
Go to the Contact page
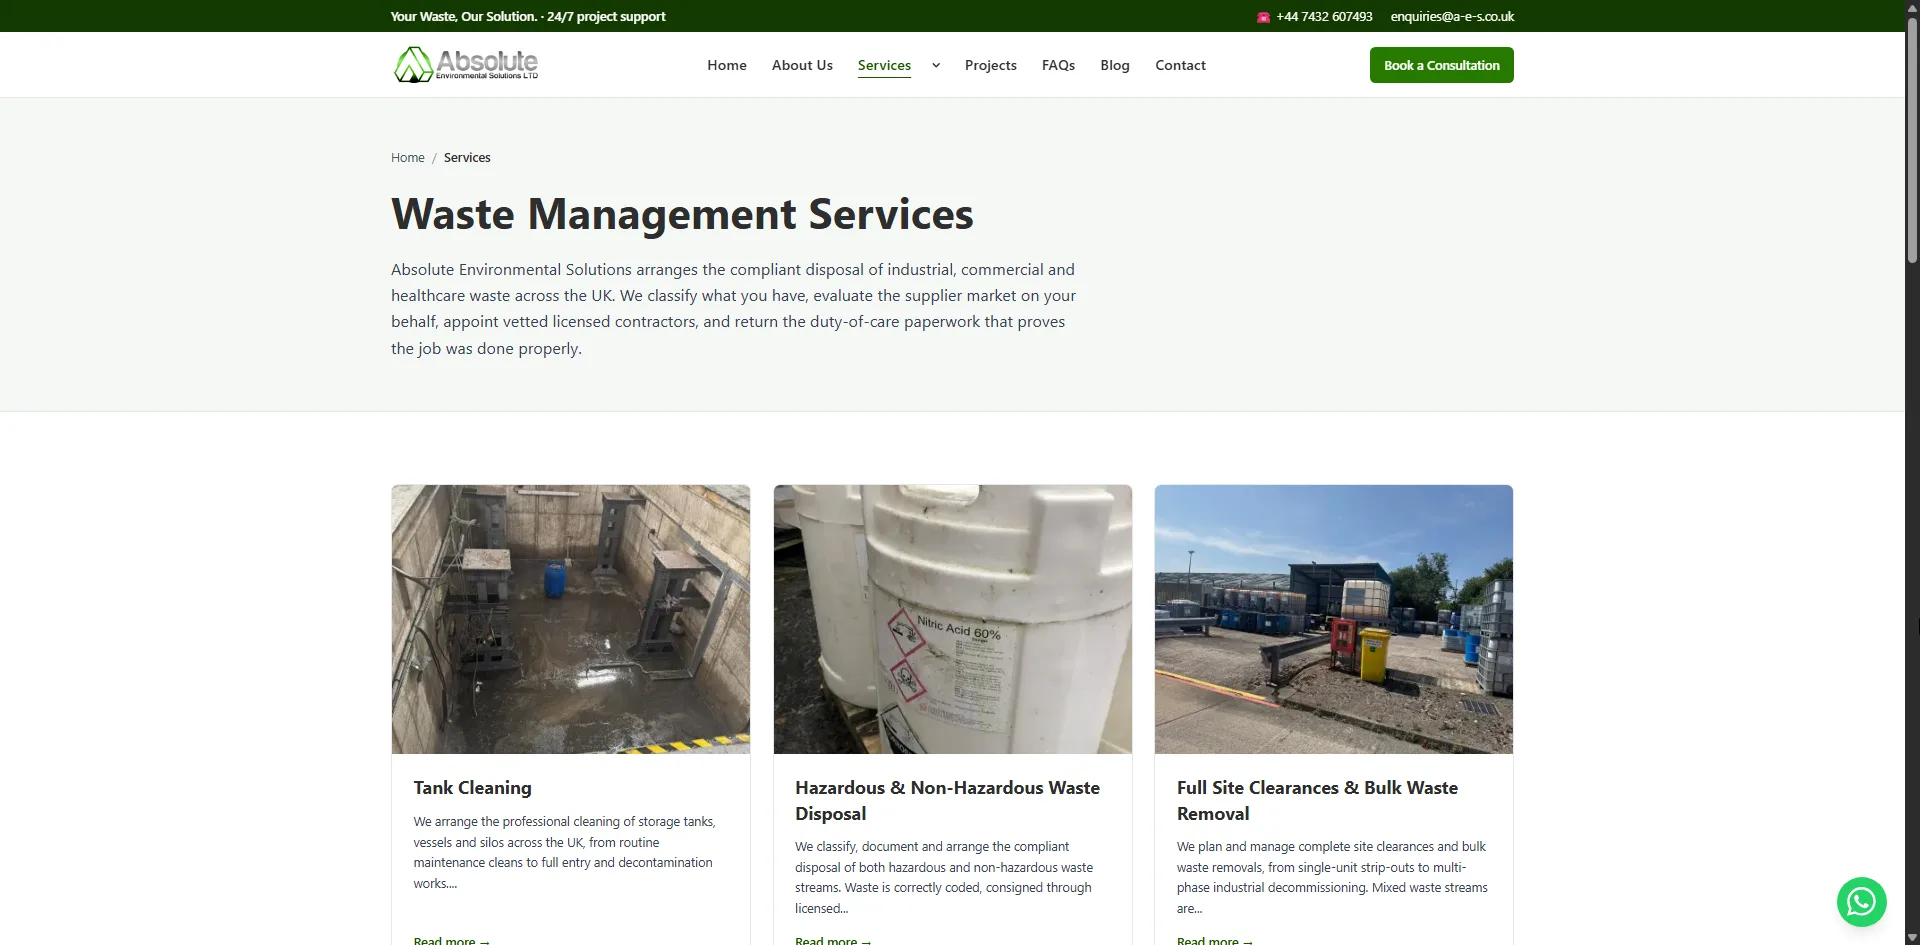coord(1180,65)
